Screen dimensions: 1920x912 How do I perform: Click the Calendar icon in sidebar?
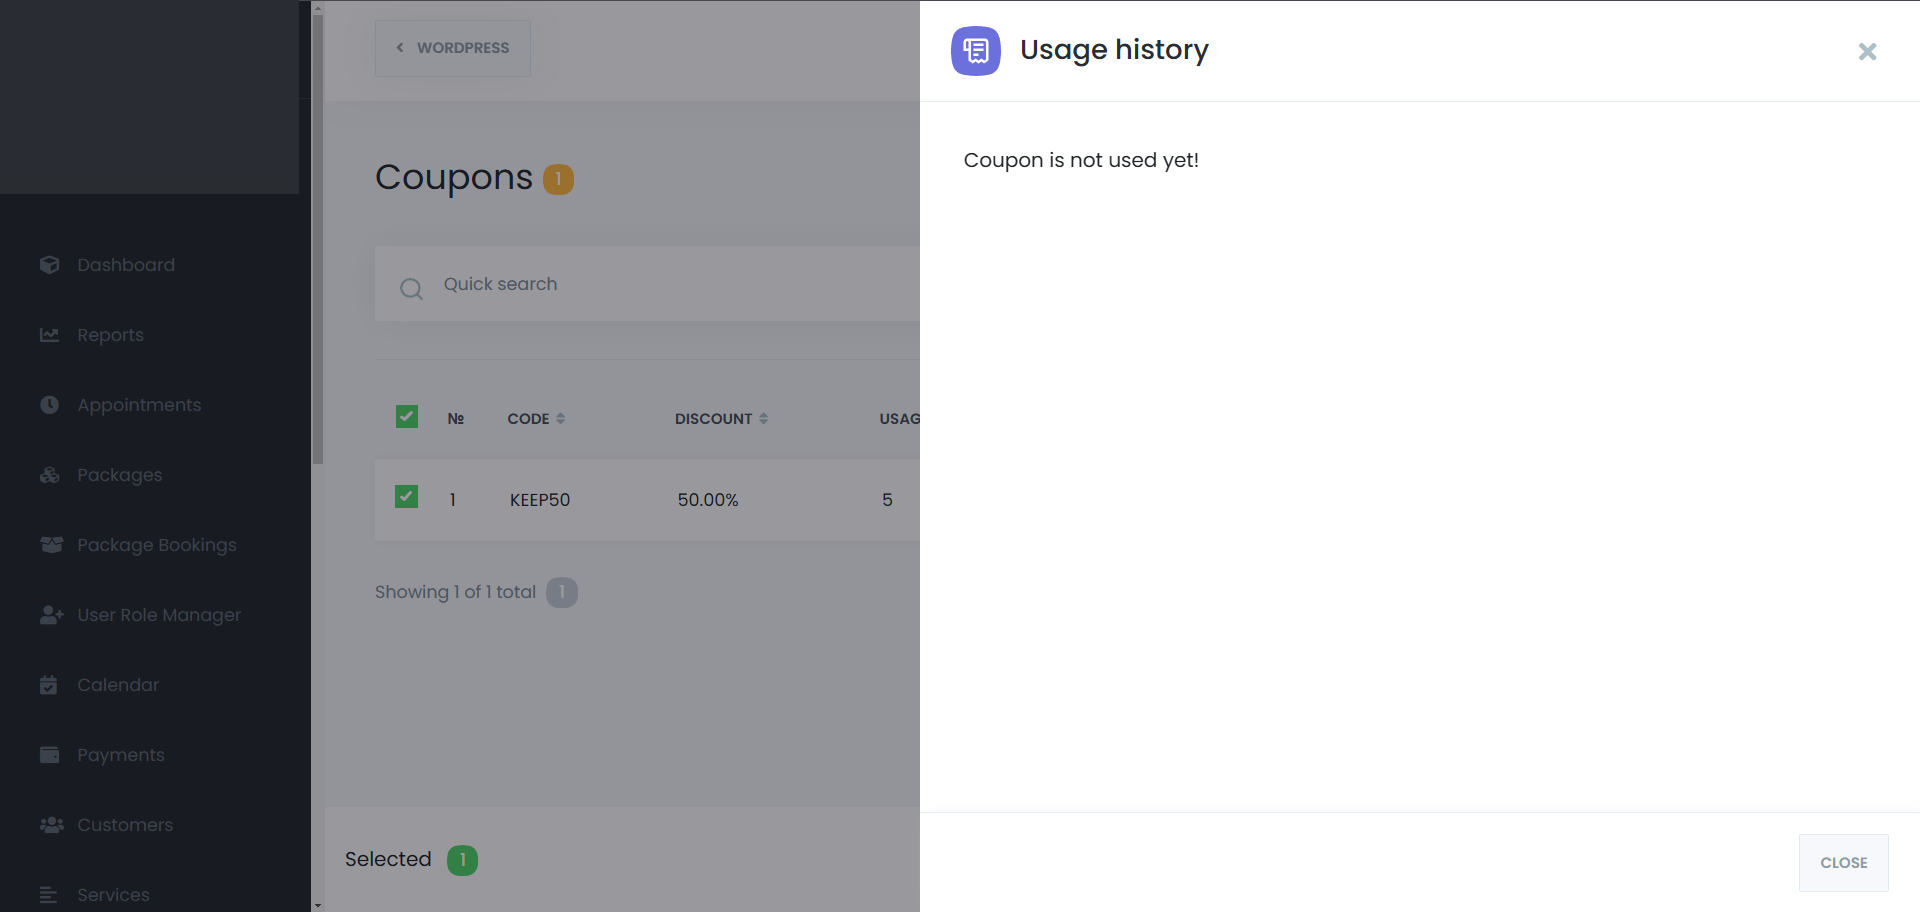click(49, 685)
